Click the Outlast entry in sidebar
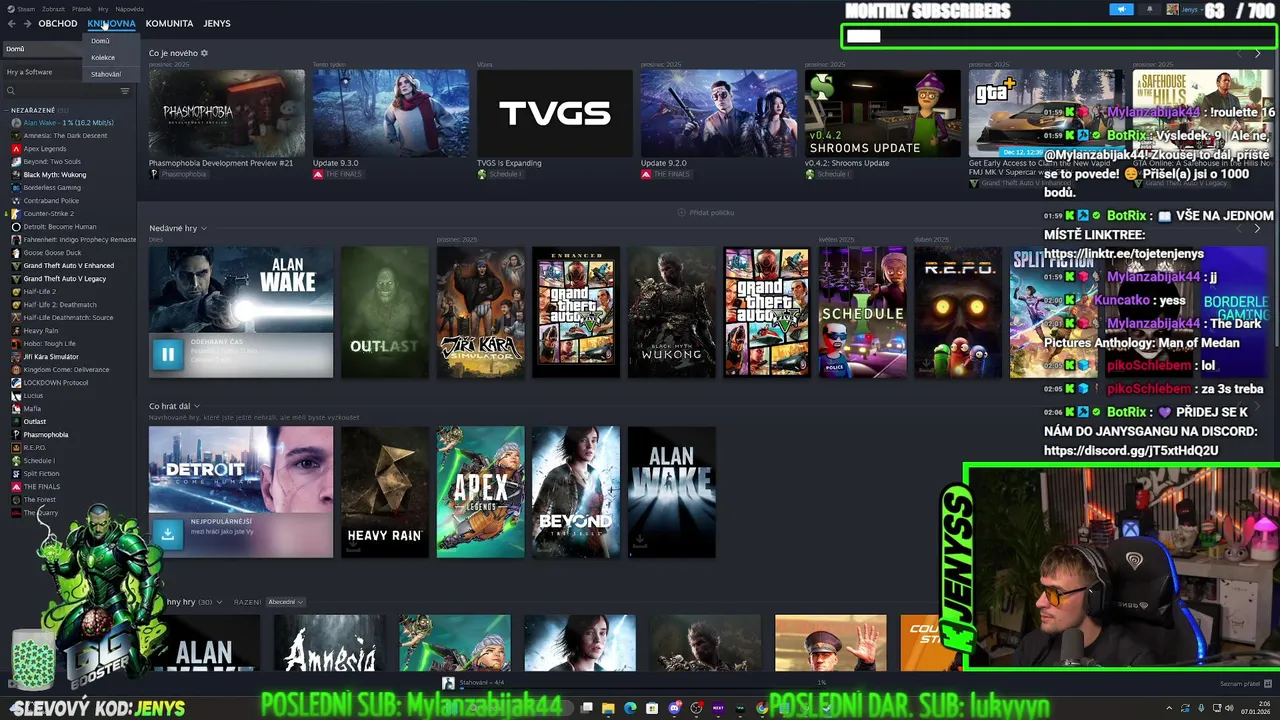 click(35, 421)
